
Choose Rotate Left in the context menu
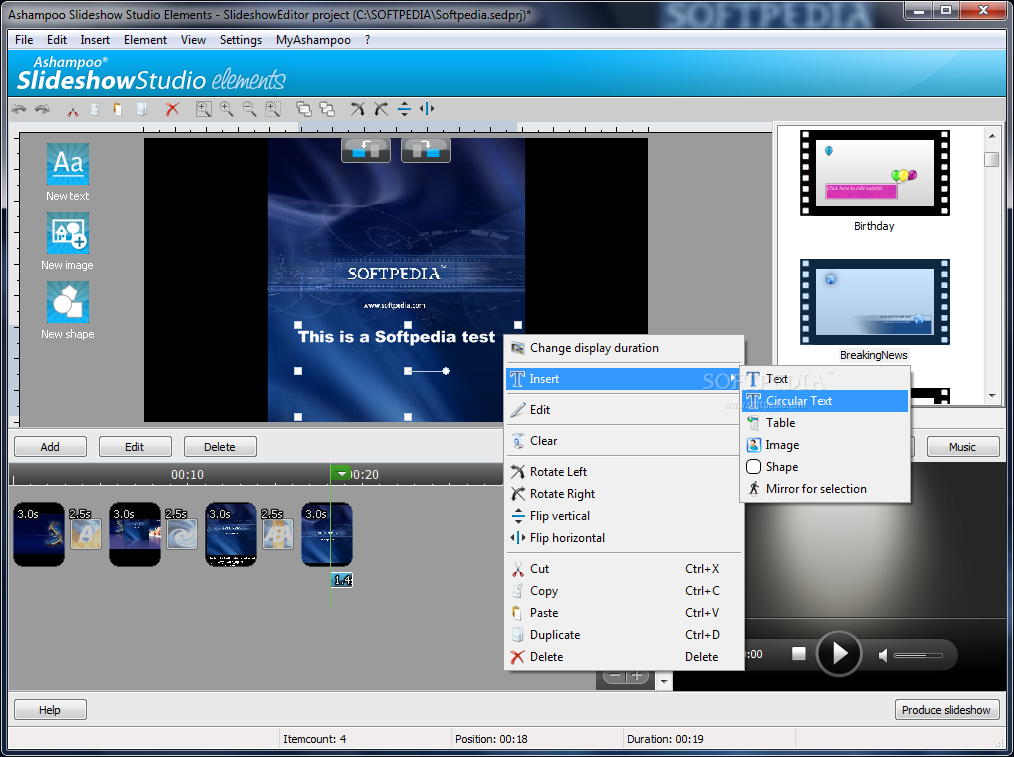[x=624, y=472]
